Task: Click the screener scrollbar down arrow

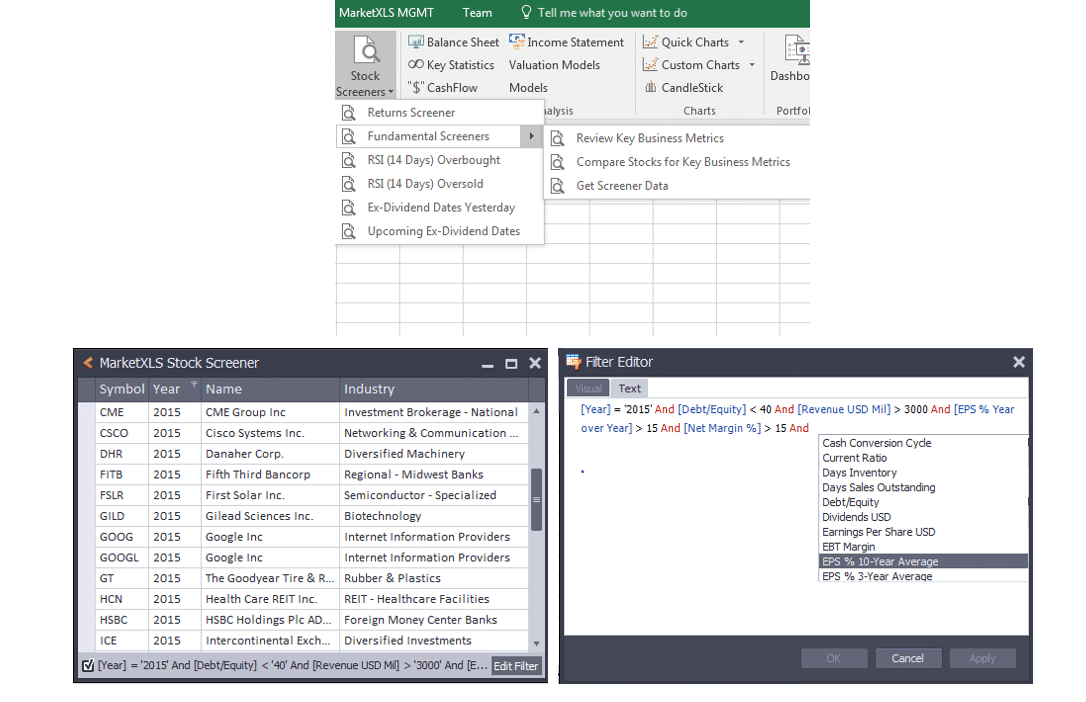Action: (536, 643)
